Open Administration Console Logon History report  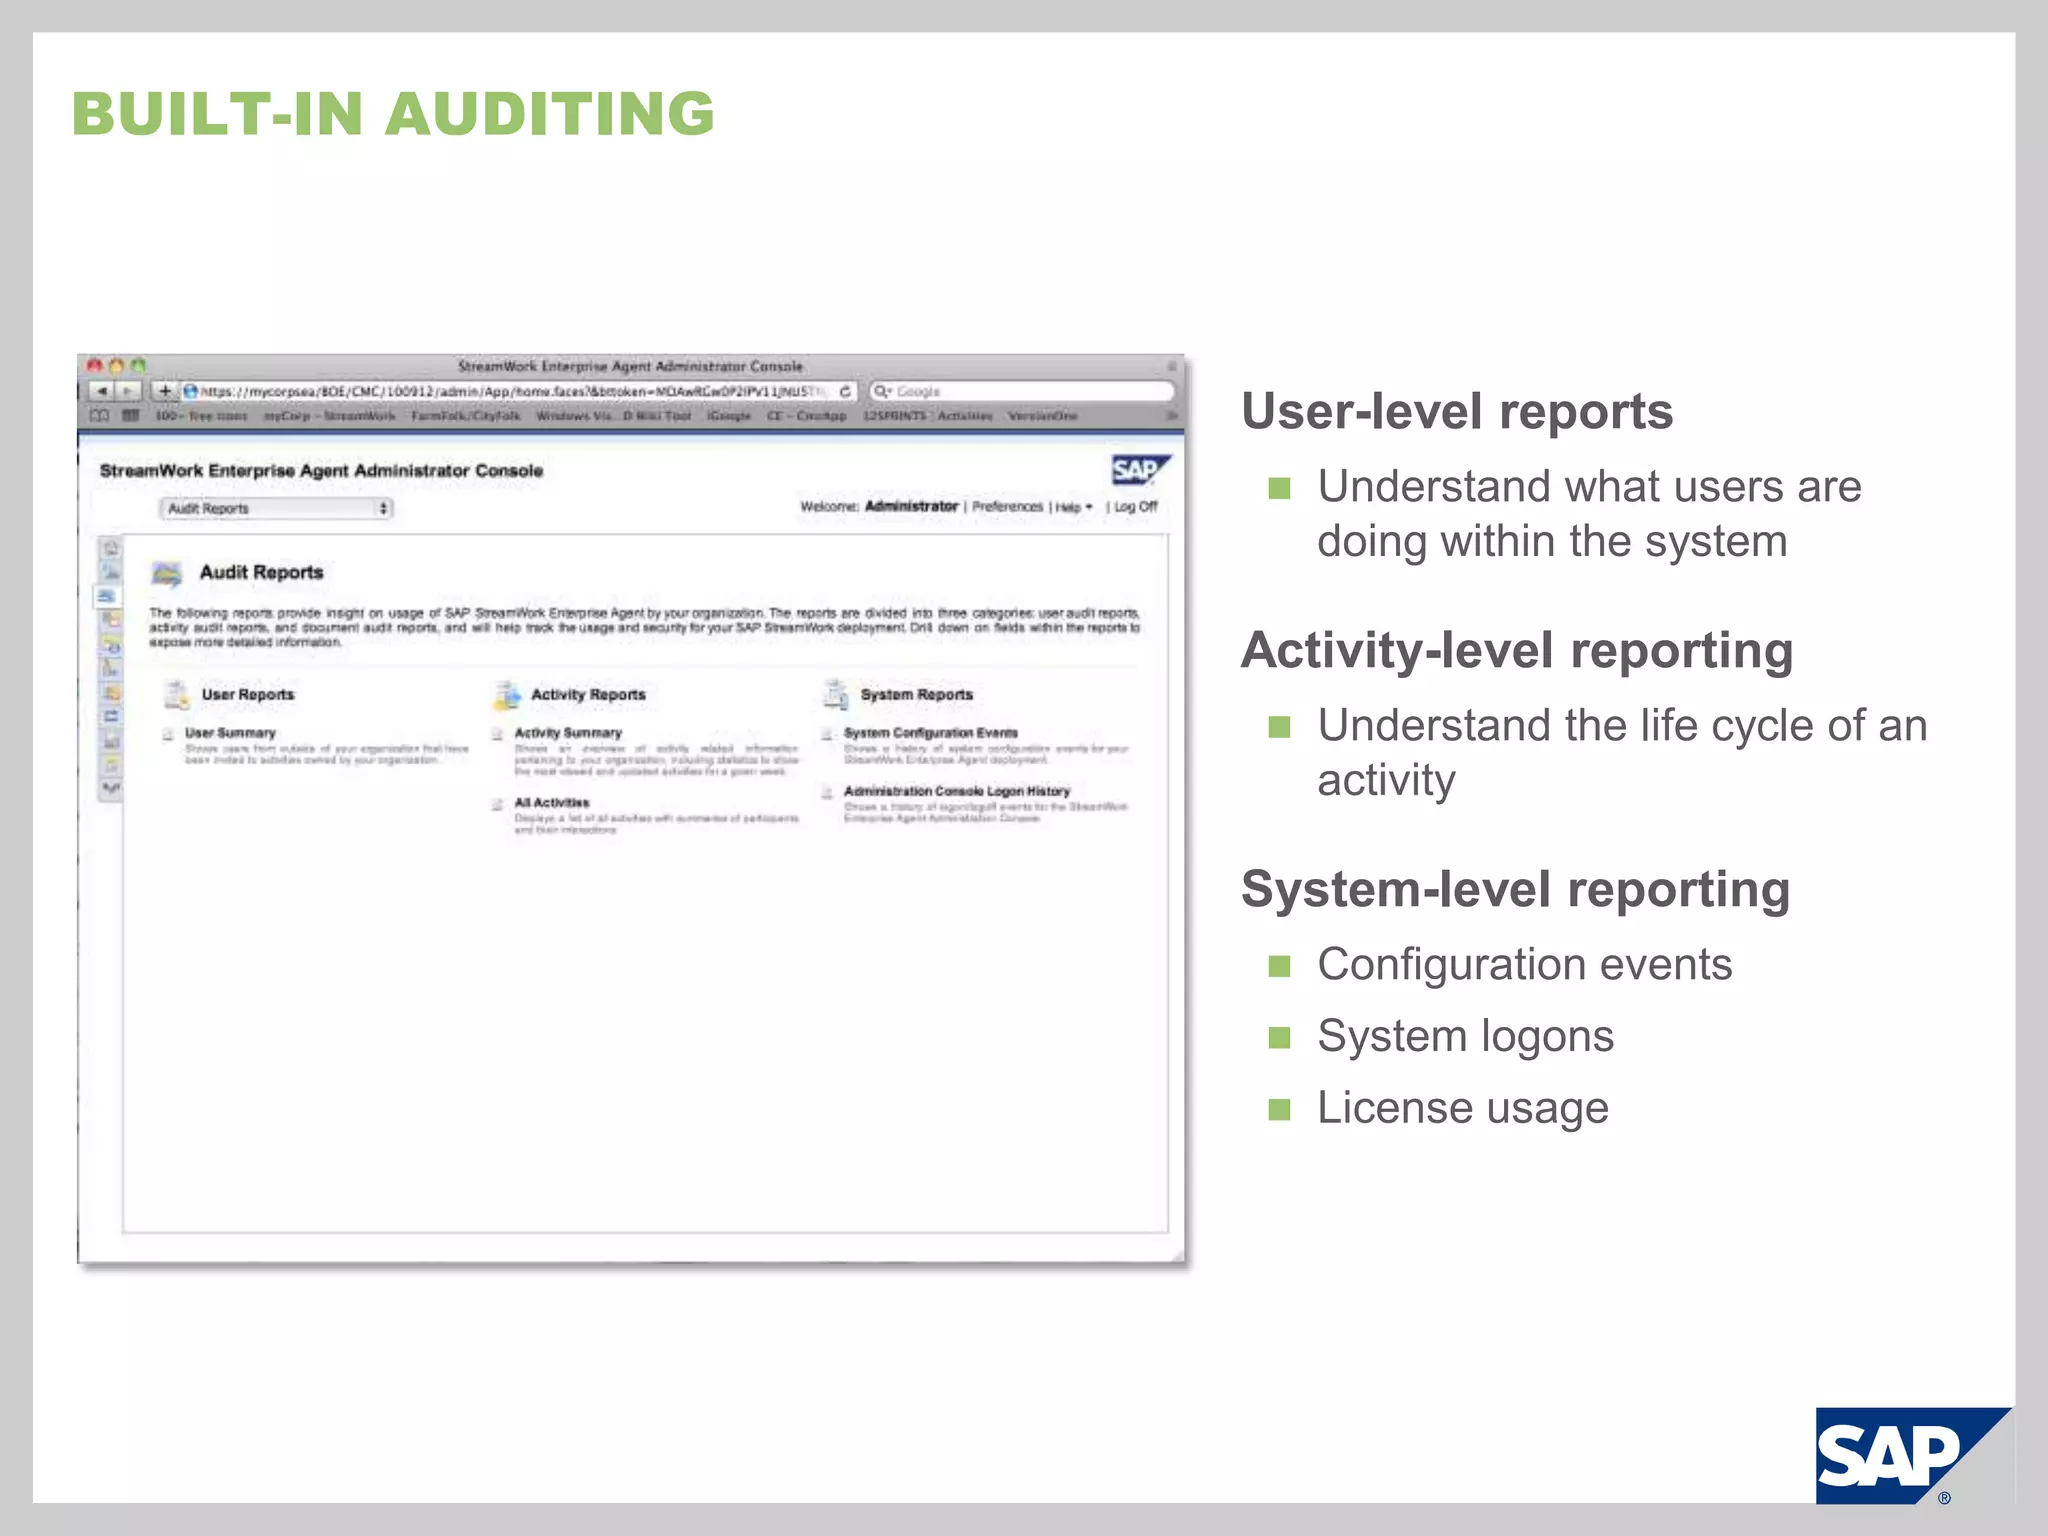[x=956, y=791]
